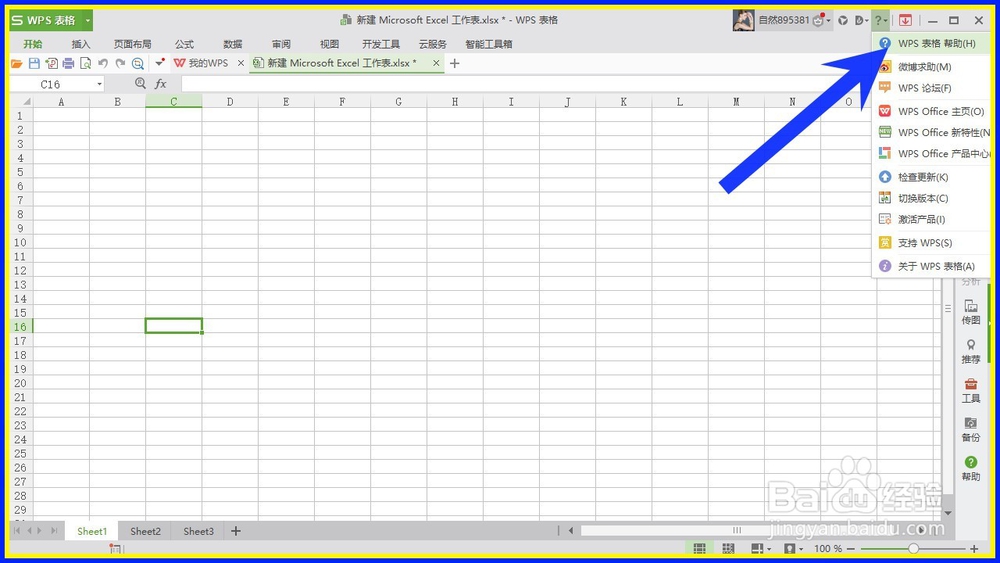The width and height of the screenshot is (1000, 563).
Task: Undo the last action
Action: [x=103, y=64]
